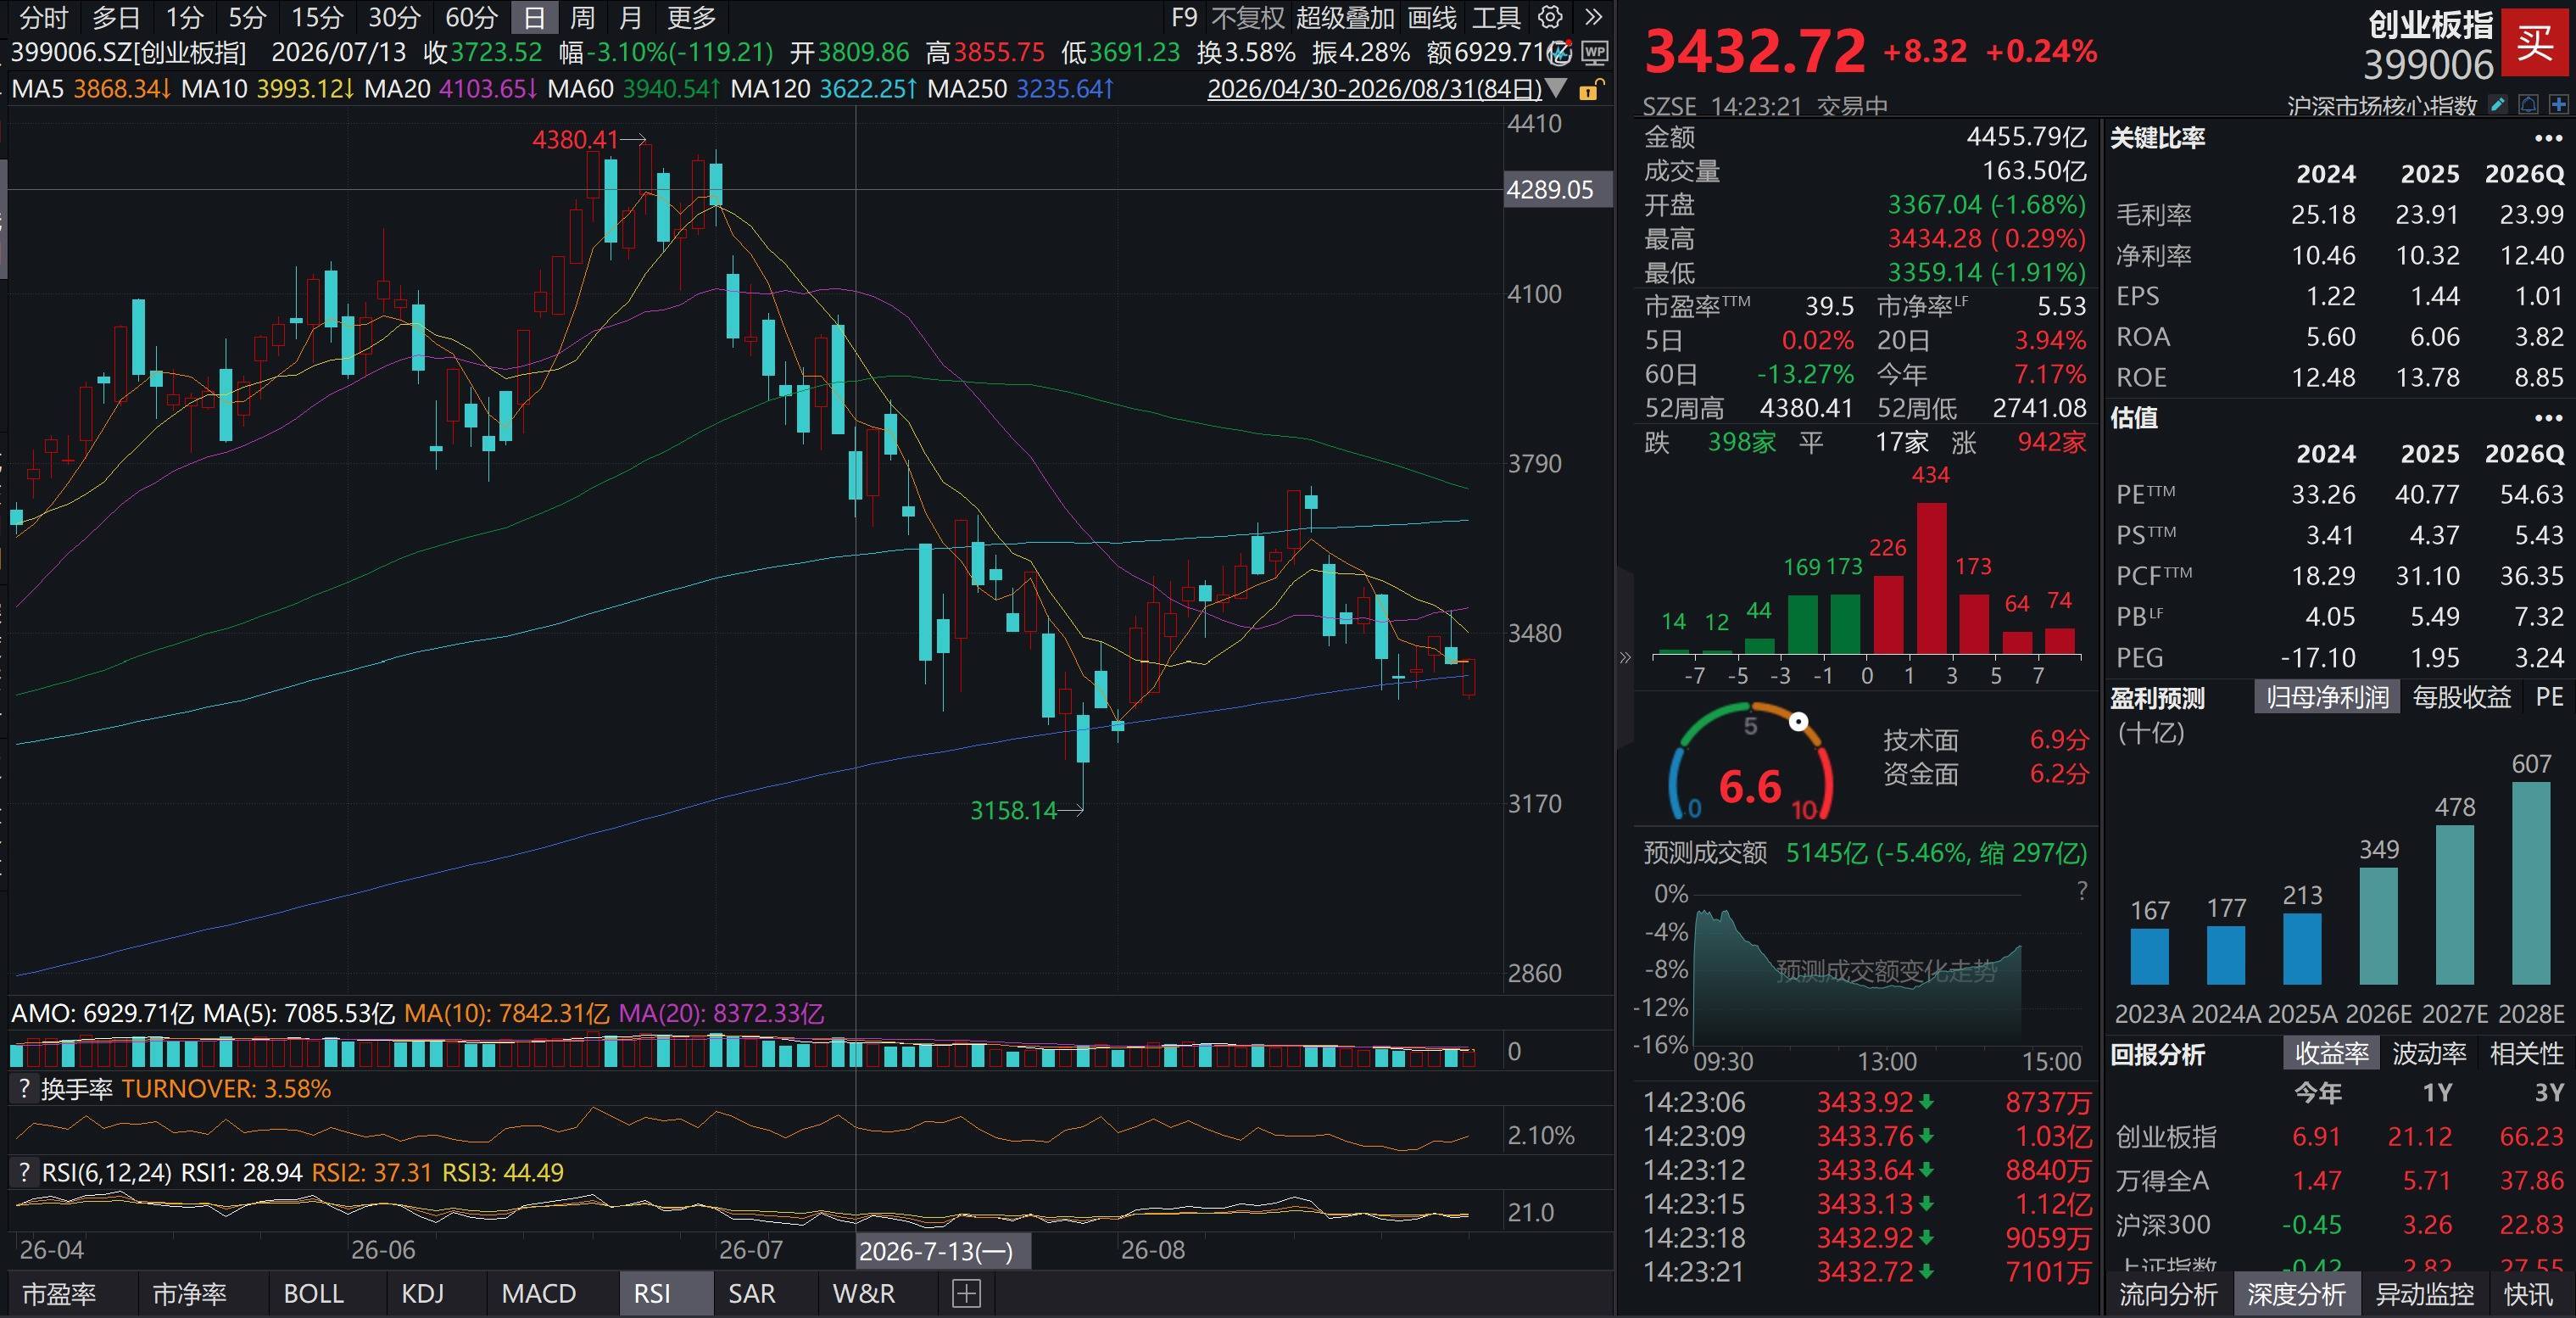Screen dimensions: 2576x1318
Task: Open the turnover rate help question mark
Action: (23, 1089)
